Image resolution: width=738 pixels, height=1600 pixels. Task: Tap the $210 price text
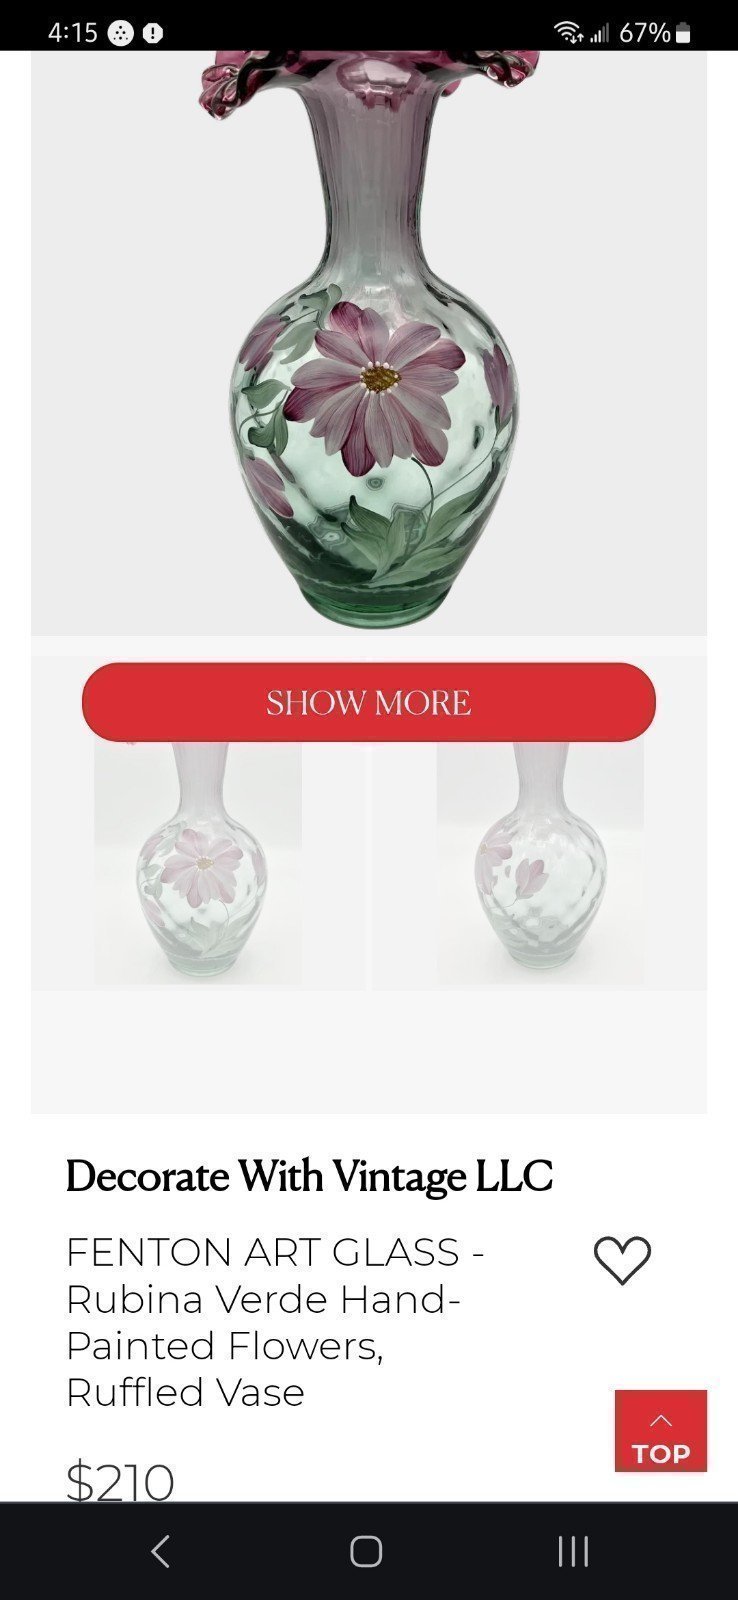[x=120, y=1481]
